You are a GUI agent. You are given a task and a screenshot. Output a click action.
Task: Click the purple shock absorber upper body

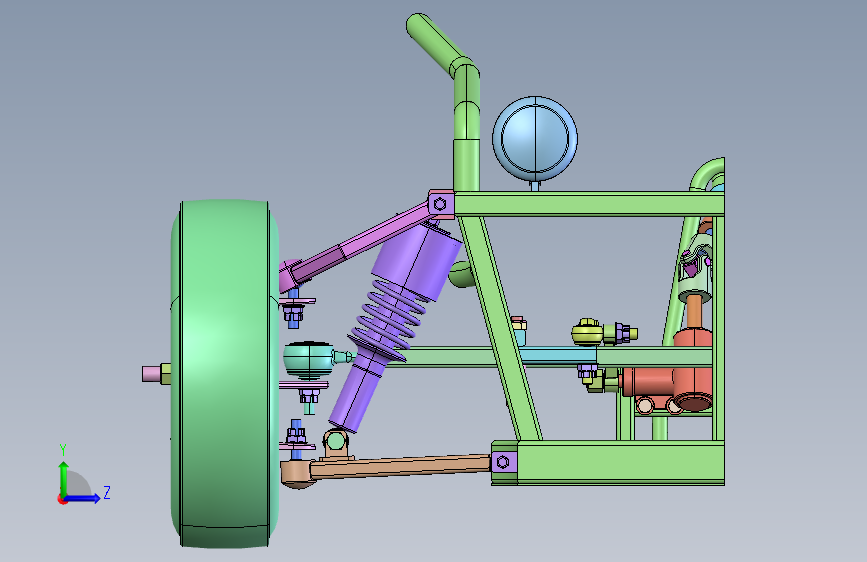tap(417, 259)
